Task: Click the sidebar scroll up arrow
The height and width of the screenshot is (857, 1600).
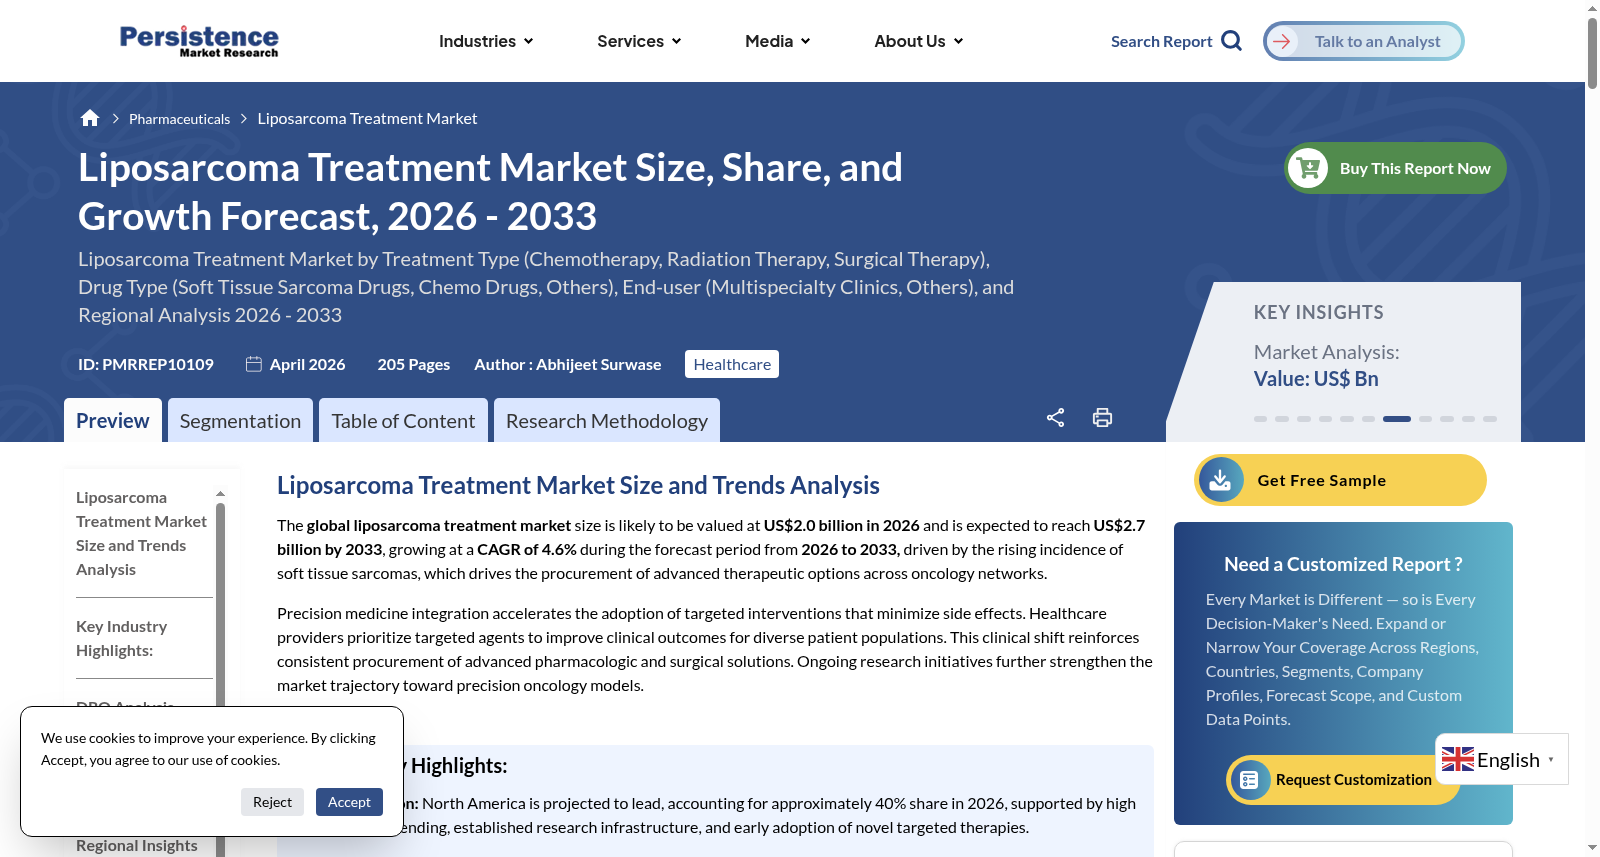Action: [x=221, y=494]
